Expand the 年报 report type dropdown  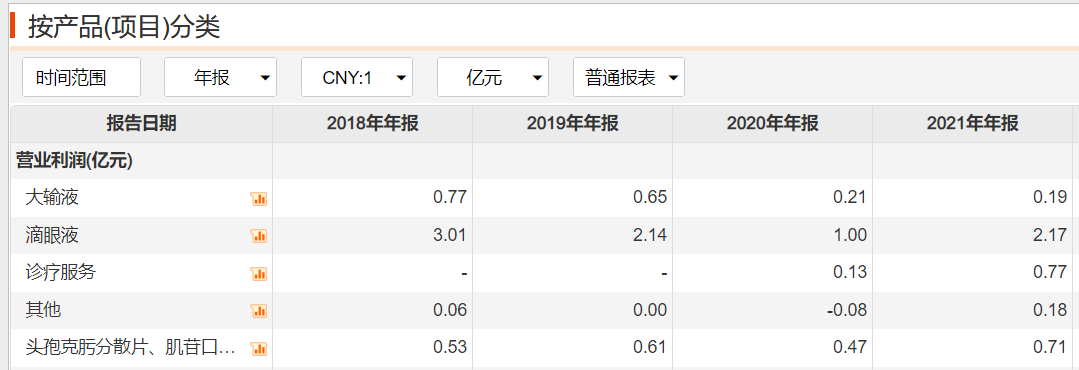coord(220,77)
